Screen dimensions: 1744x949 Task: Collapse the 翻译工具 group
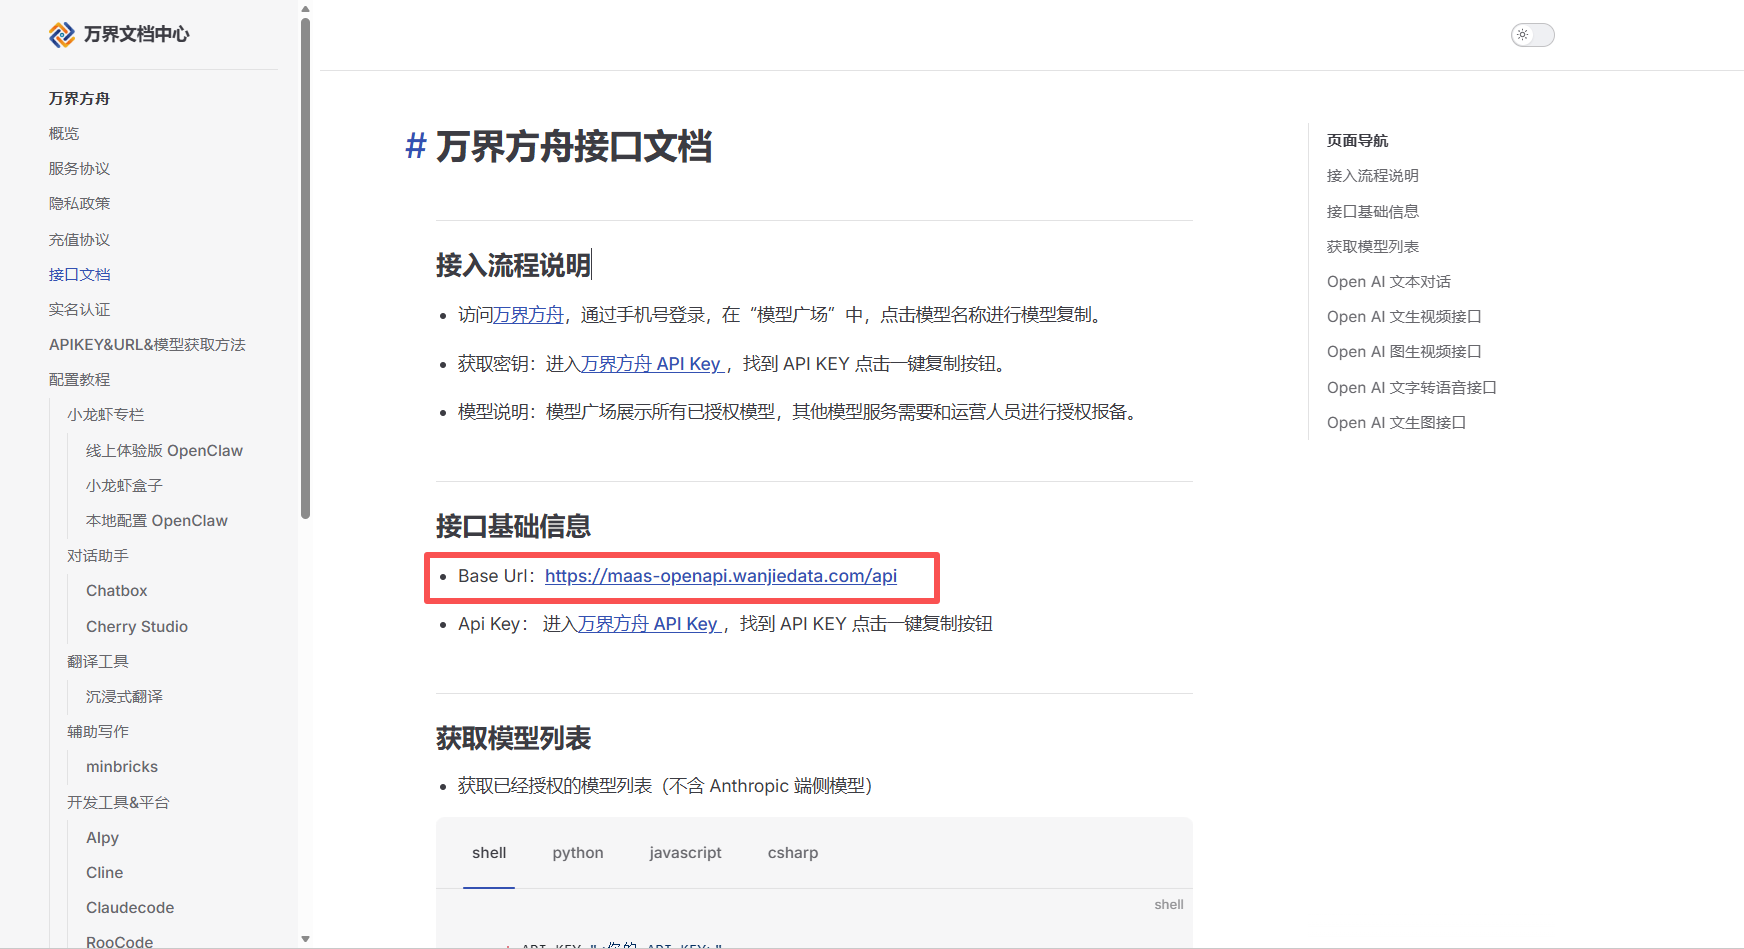click(97, 661)
